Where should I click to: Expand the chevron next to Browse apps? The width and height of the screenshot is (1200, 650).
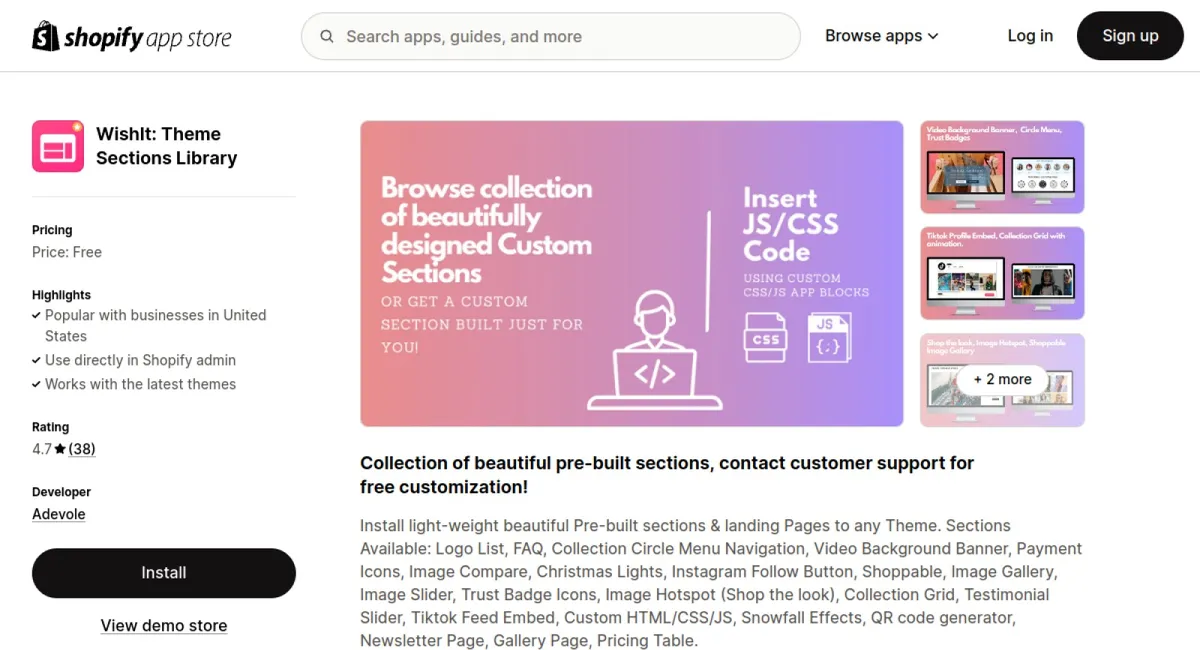[x=932, y=36]
